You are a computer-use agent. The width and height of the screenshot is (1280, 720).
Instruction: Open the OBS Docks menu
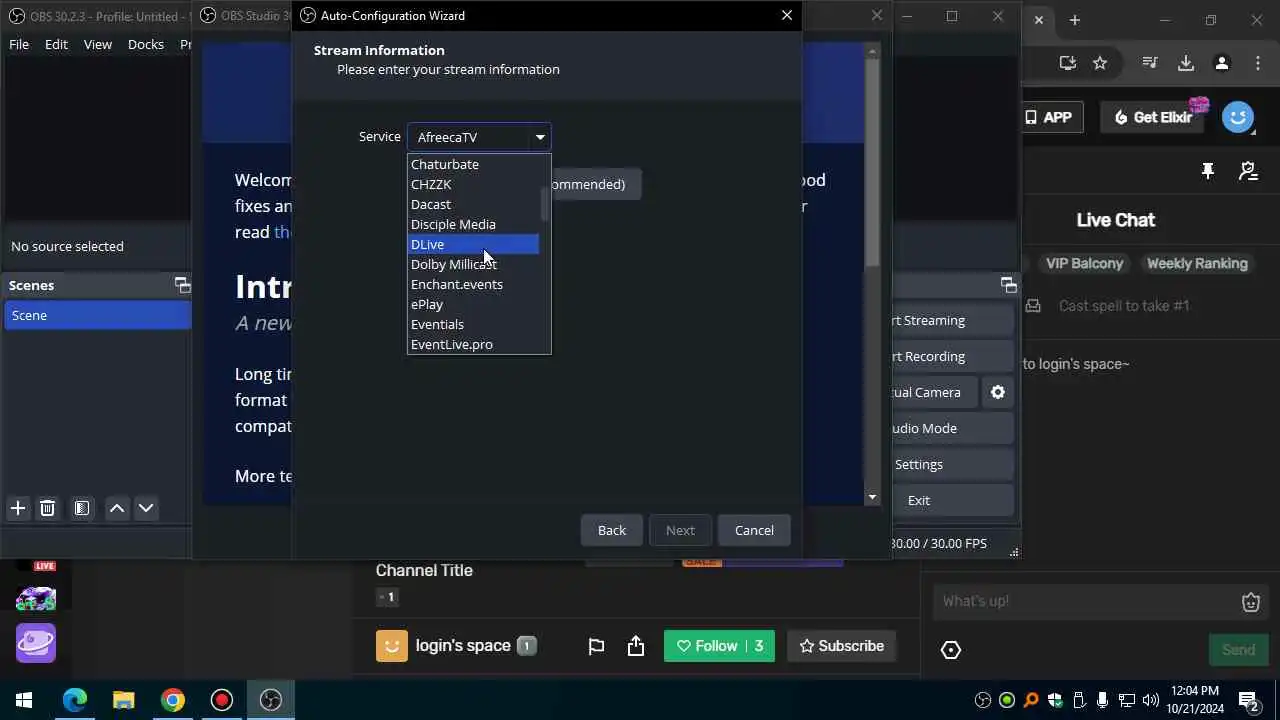146,44
